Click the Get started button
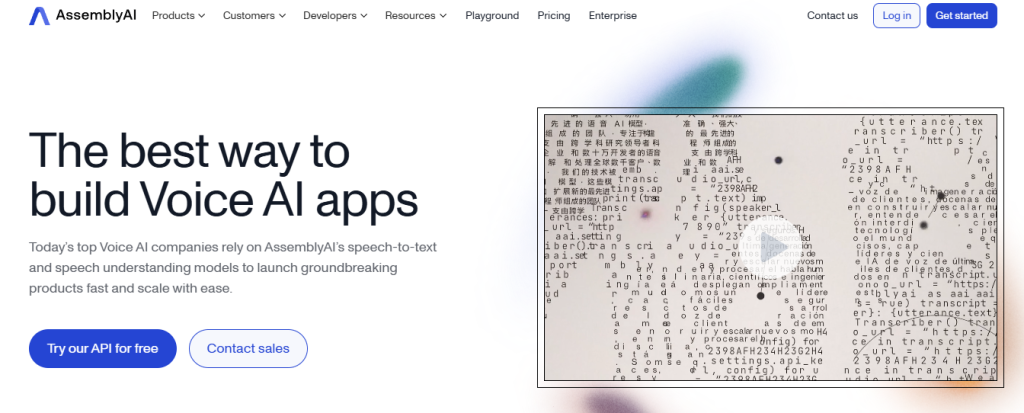 click(x=961, y=16)
